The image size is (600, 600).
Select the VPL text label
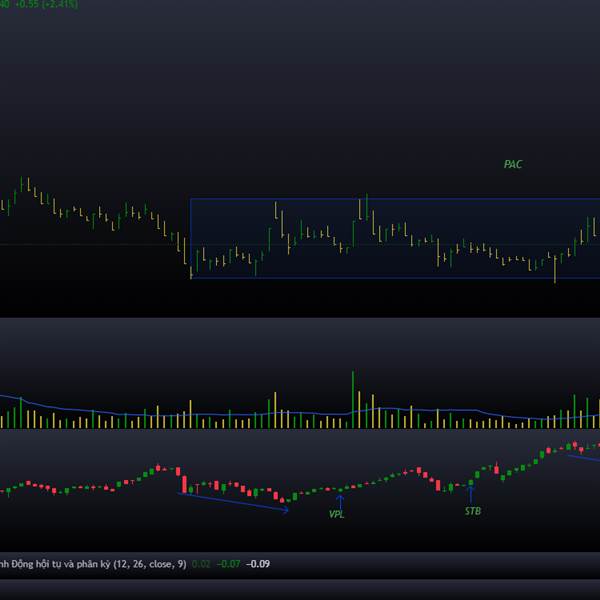[336, 514]
